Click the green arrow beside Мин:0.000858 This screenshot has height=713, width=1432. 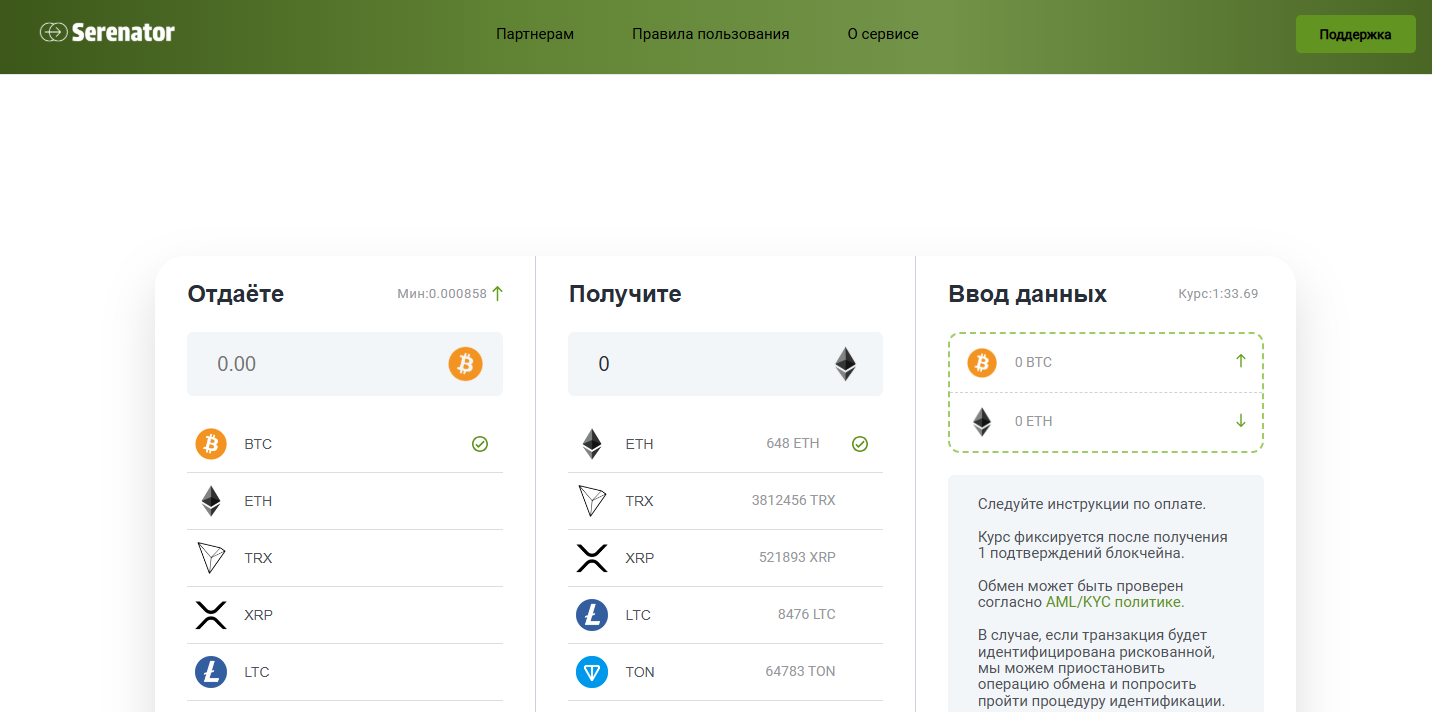click(497, 293)
